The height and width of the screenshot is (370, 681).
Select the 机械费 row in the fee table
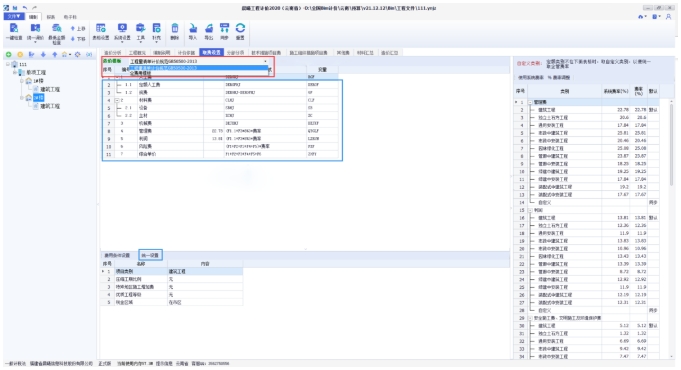coord(220,123)
